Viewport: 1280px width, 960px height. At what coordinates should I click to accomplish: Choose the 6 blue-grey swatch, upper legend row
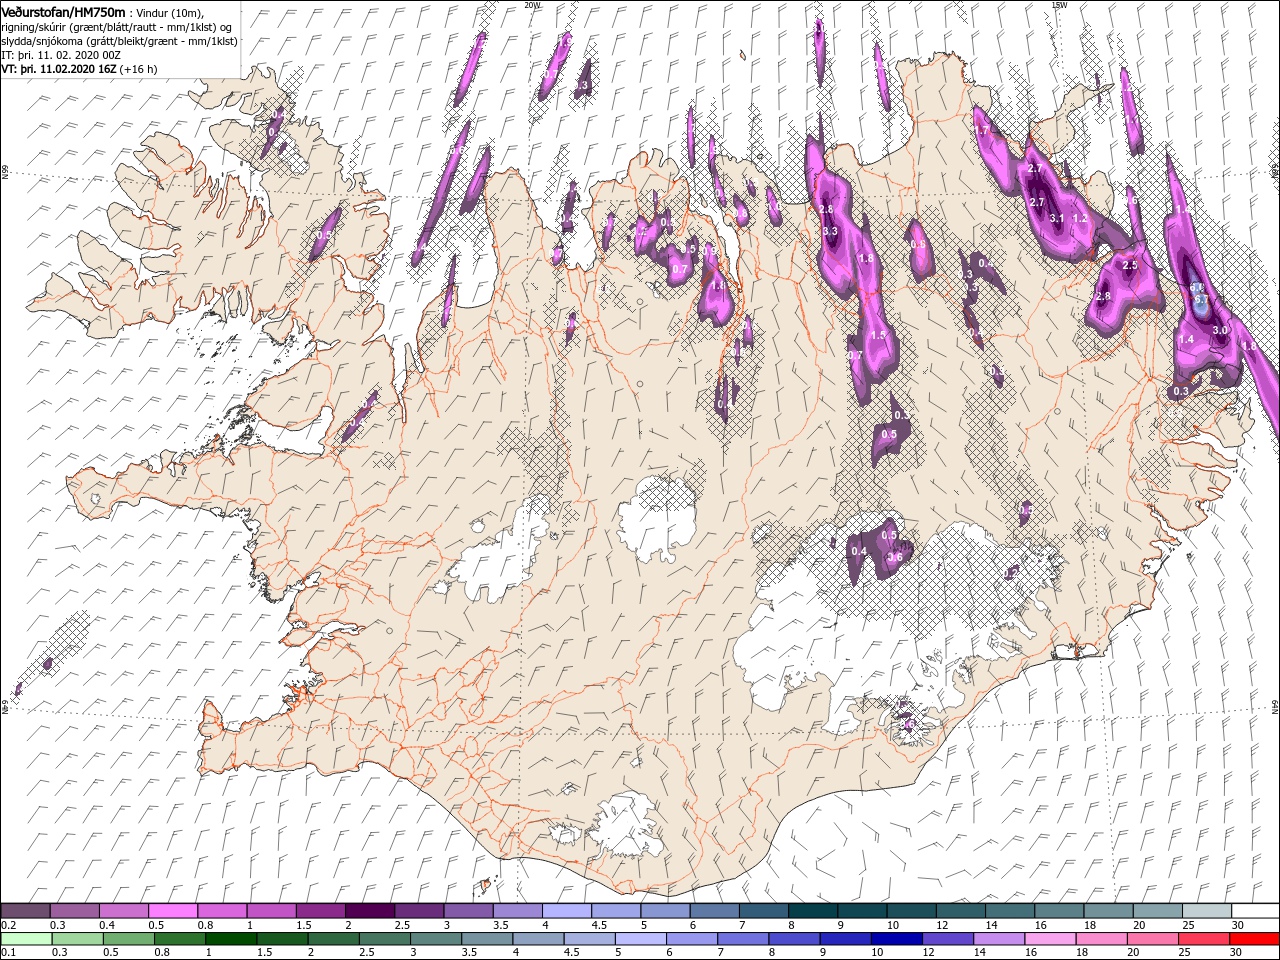coord(714,911)
